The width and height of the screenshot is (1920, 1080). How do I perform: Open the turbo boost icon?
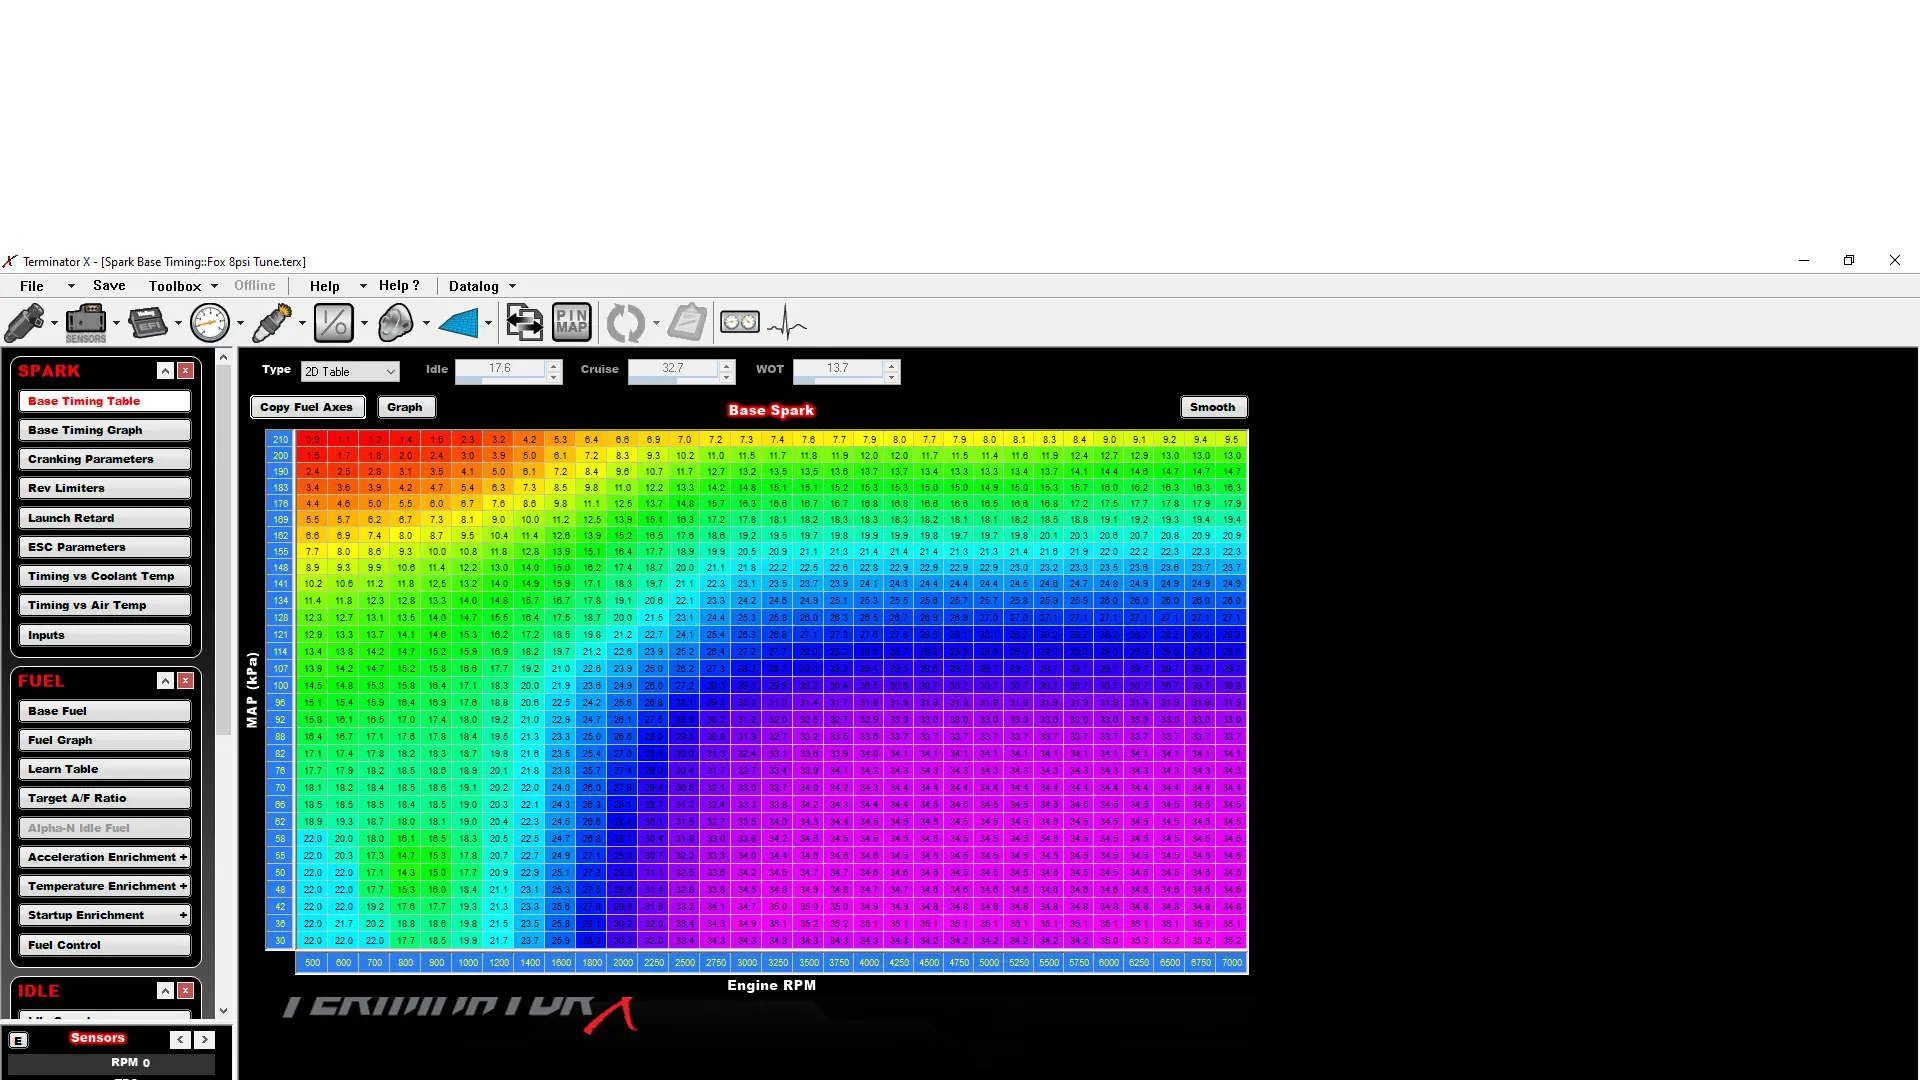click(x=396, y=323)
